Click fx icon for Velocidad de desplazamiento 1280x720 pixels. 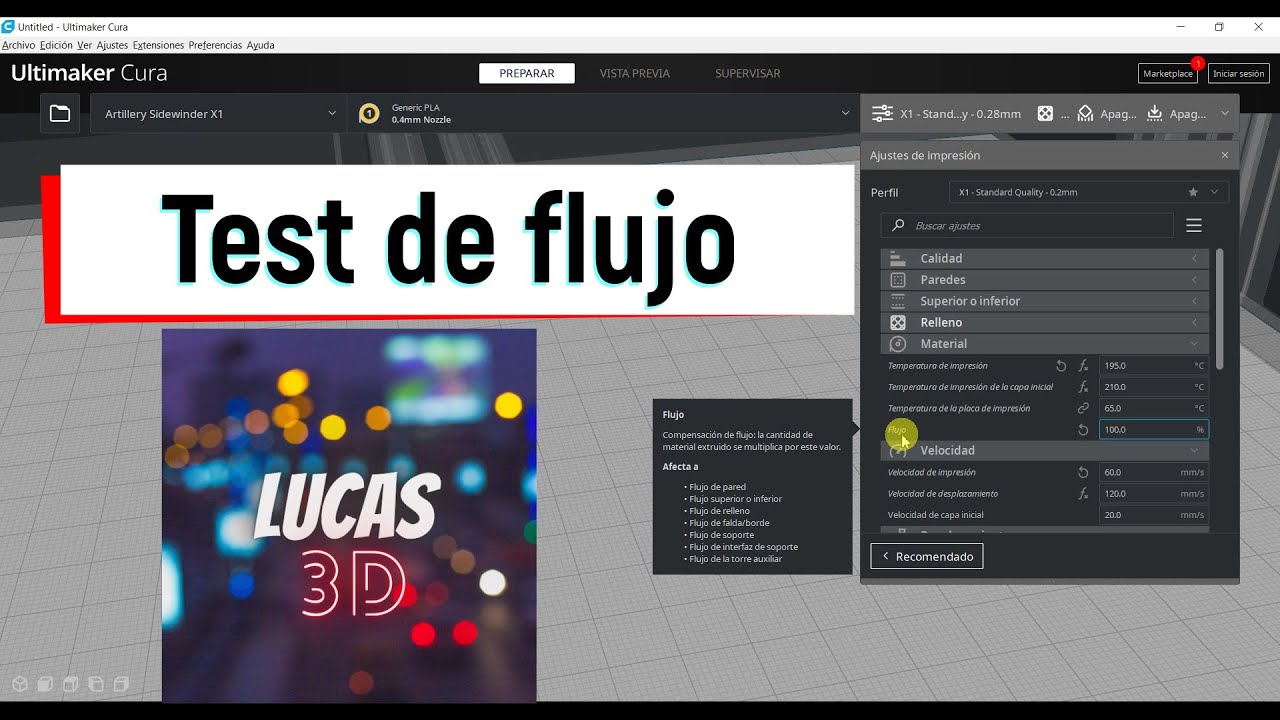pyautogui.click(x=1083, y=494)
